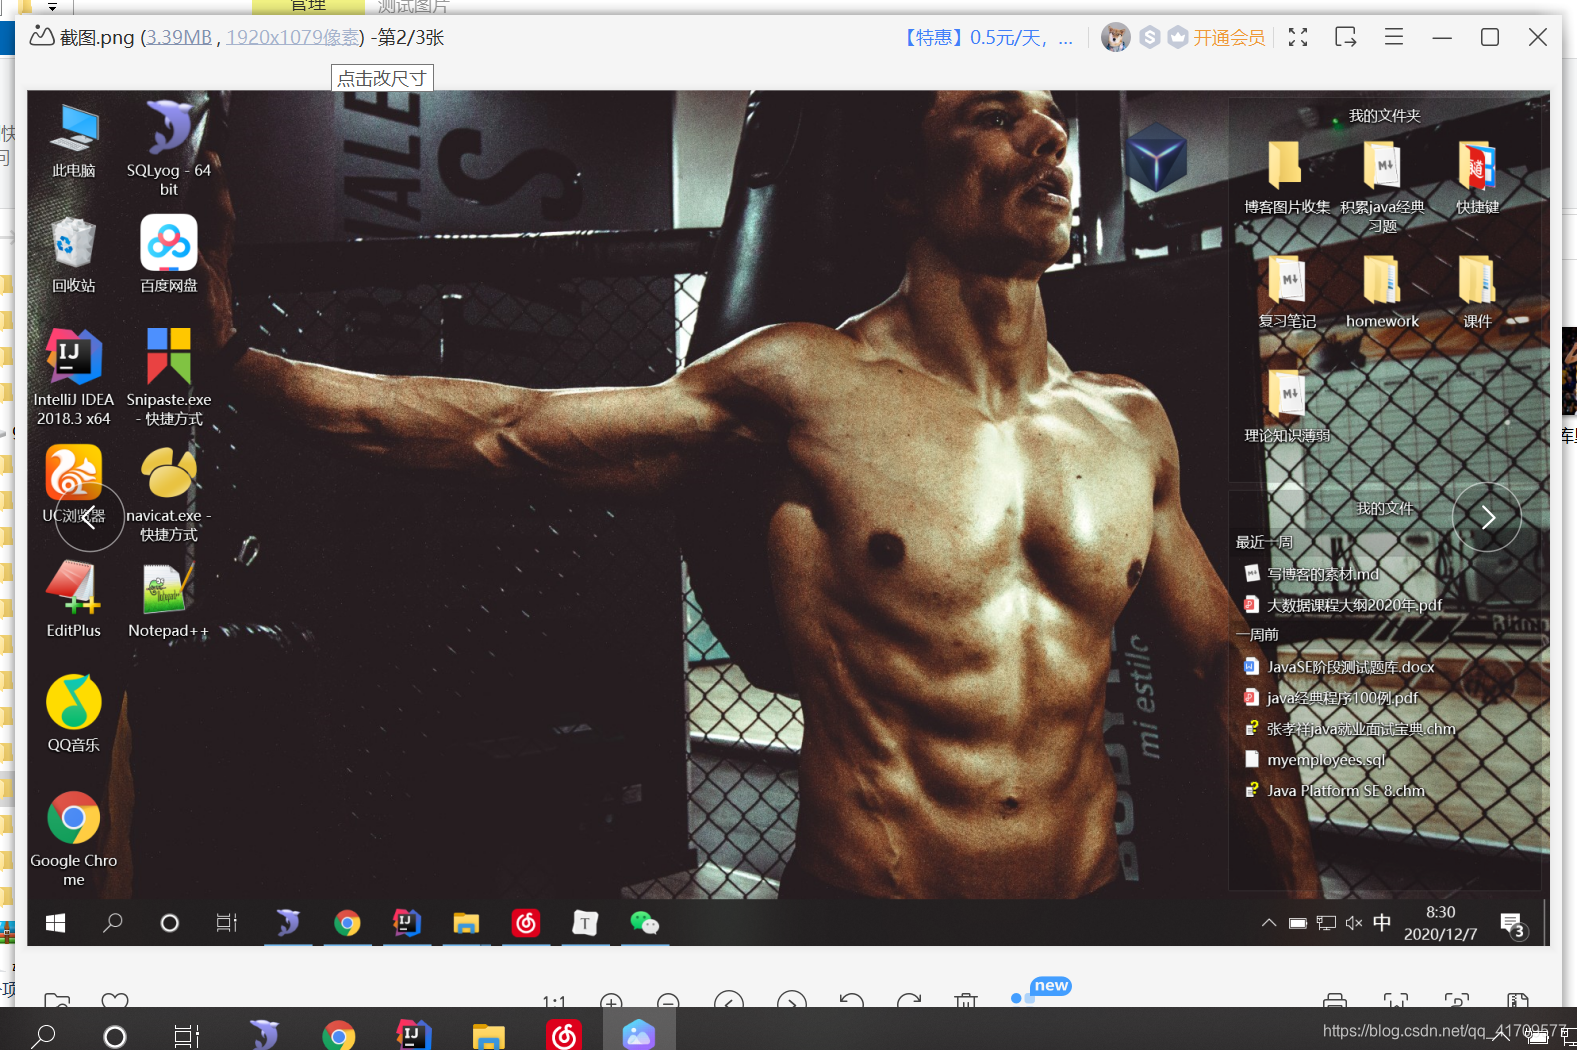Viewport: 1577px width, 1050px height.
Task: Click 回收站 recycle bin in the viewed screenshot
Action: (x=74, y=255)
